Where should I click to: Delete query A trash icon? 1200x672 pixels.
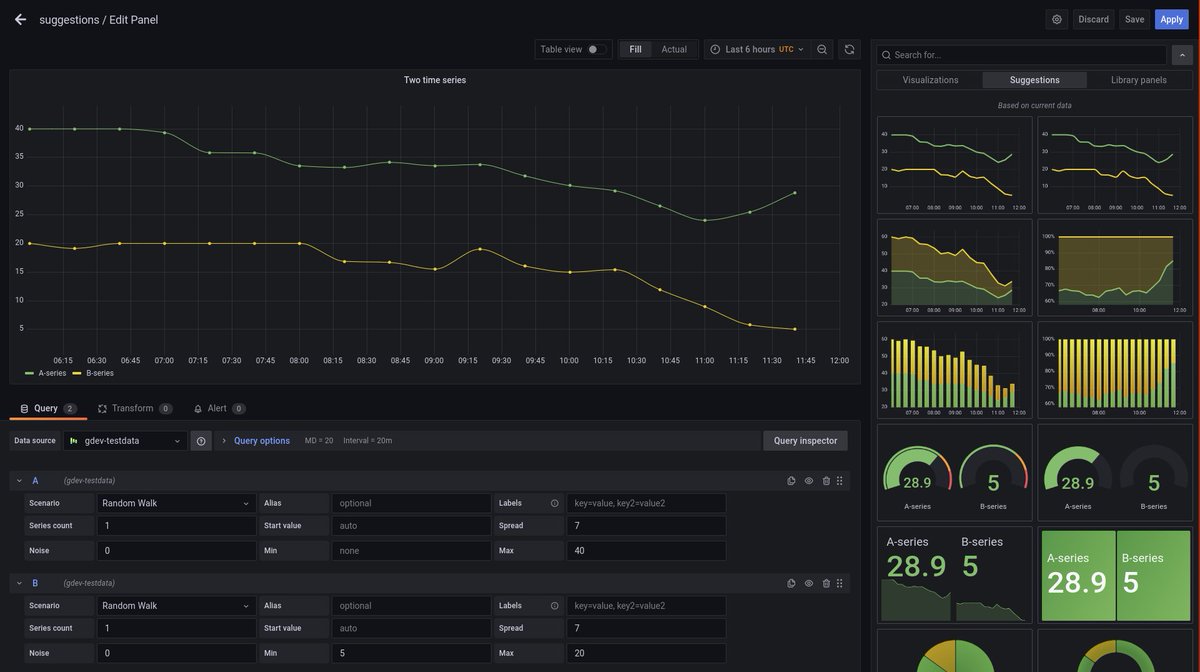(x=826, y=481)
